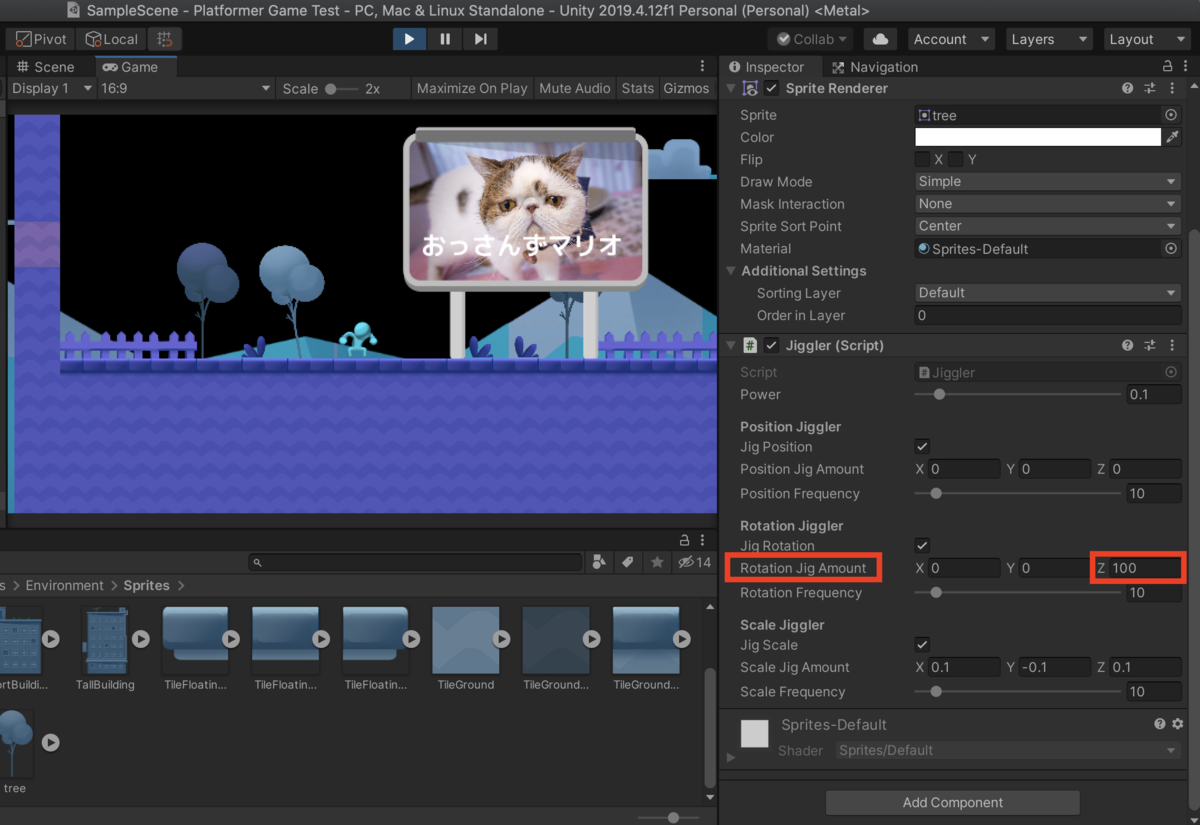Screen dimensions: 1200x825
Task: Click the Color white swatch
Action: click(1038, 137)
